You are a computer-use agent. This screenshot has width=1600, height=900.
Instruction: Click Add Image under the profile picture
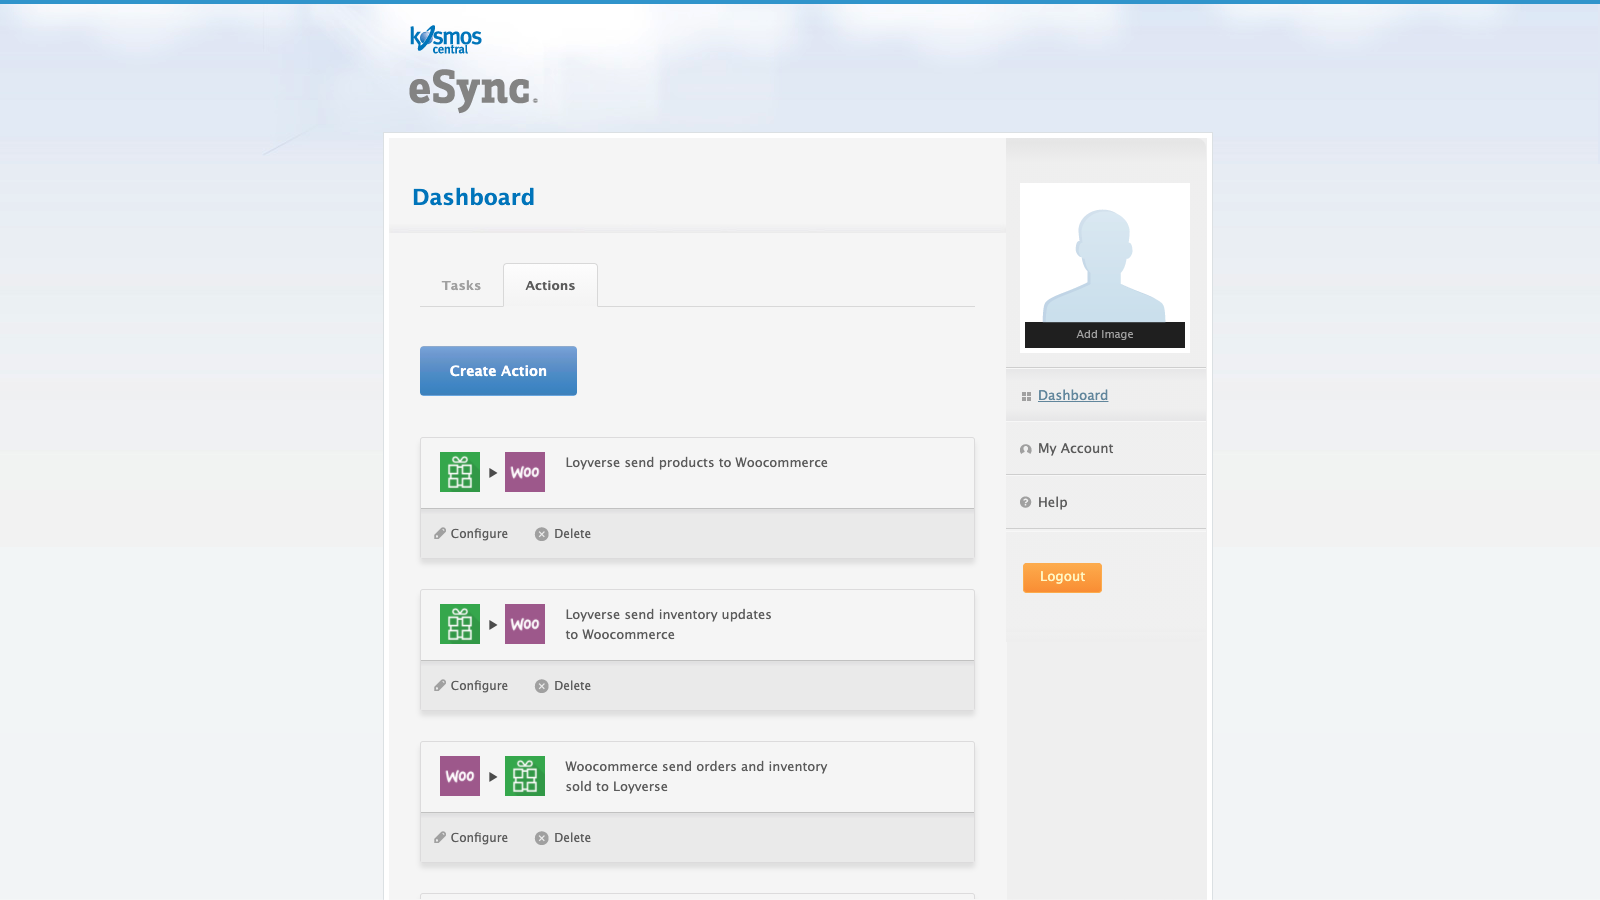coord(1104,334)
